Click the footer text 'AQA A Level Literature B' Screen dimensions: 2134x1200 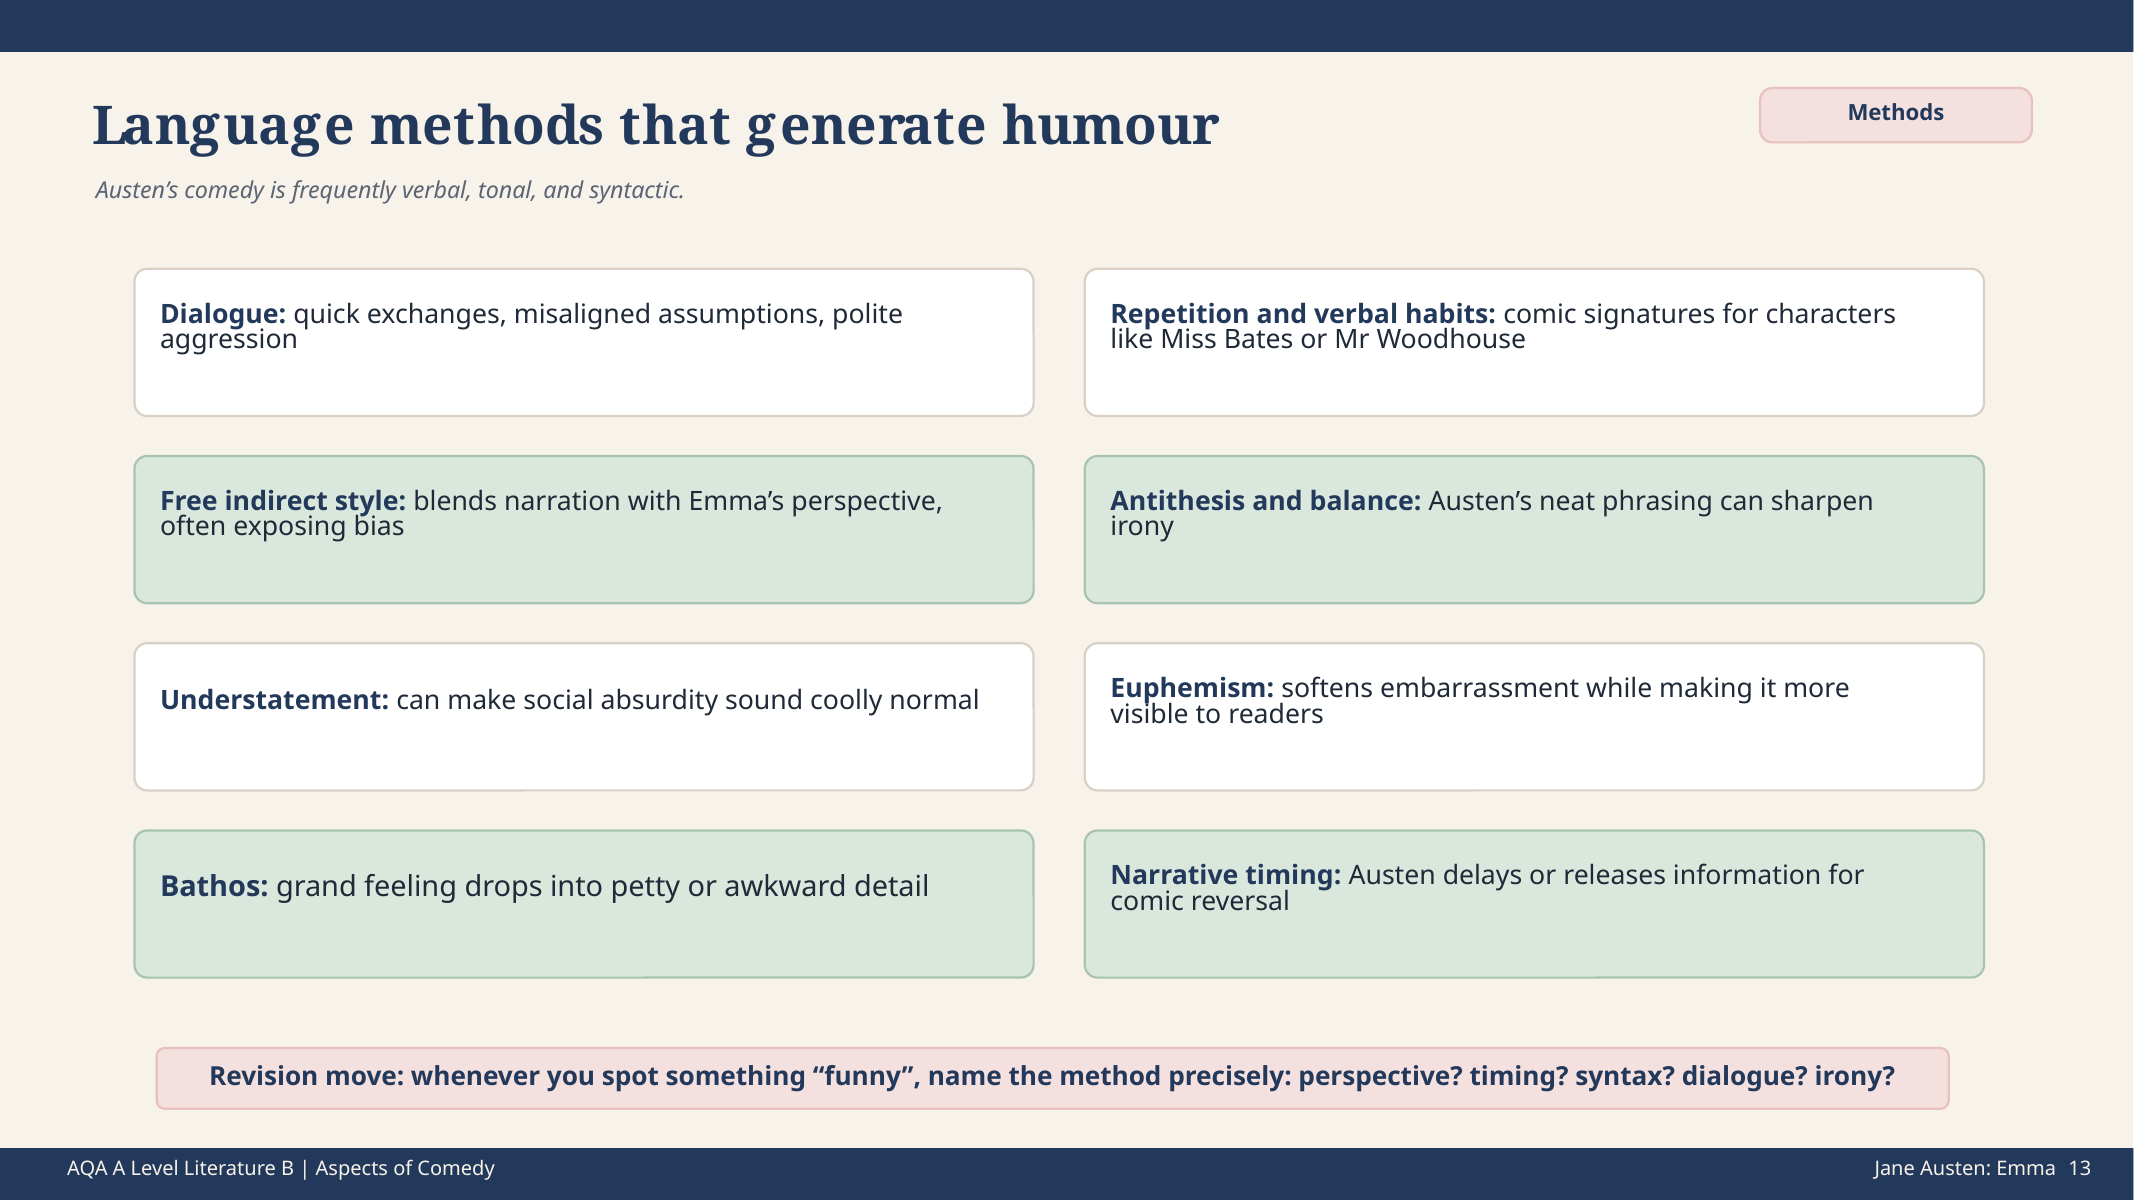click(180, 1168)
